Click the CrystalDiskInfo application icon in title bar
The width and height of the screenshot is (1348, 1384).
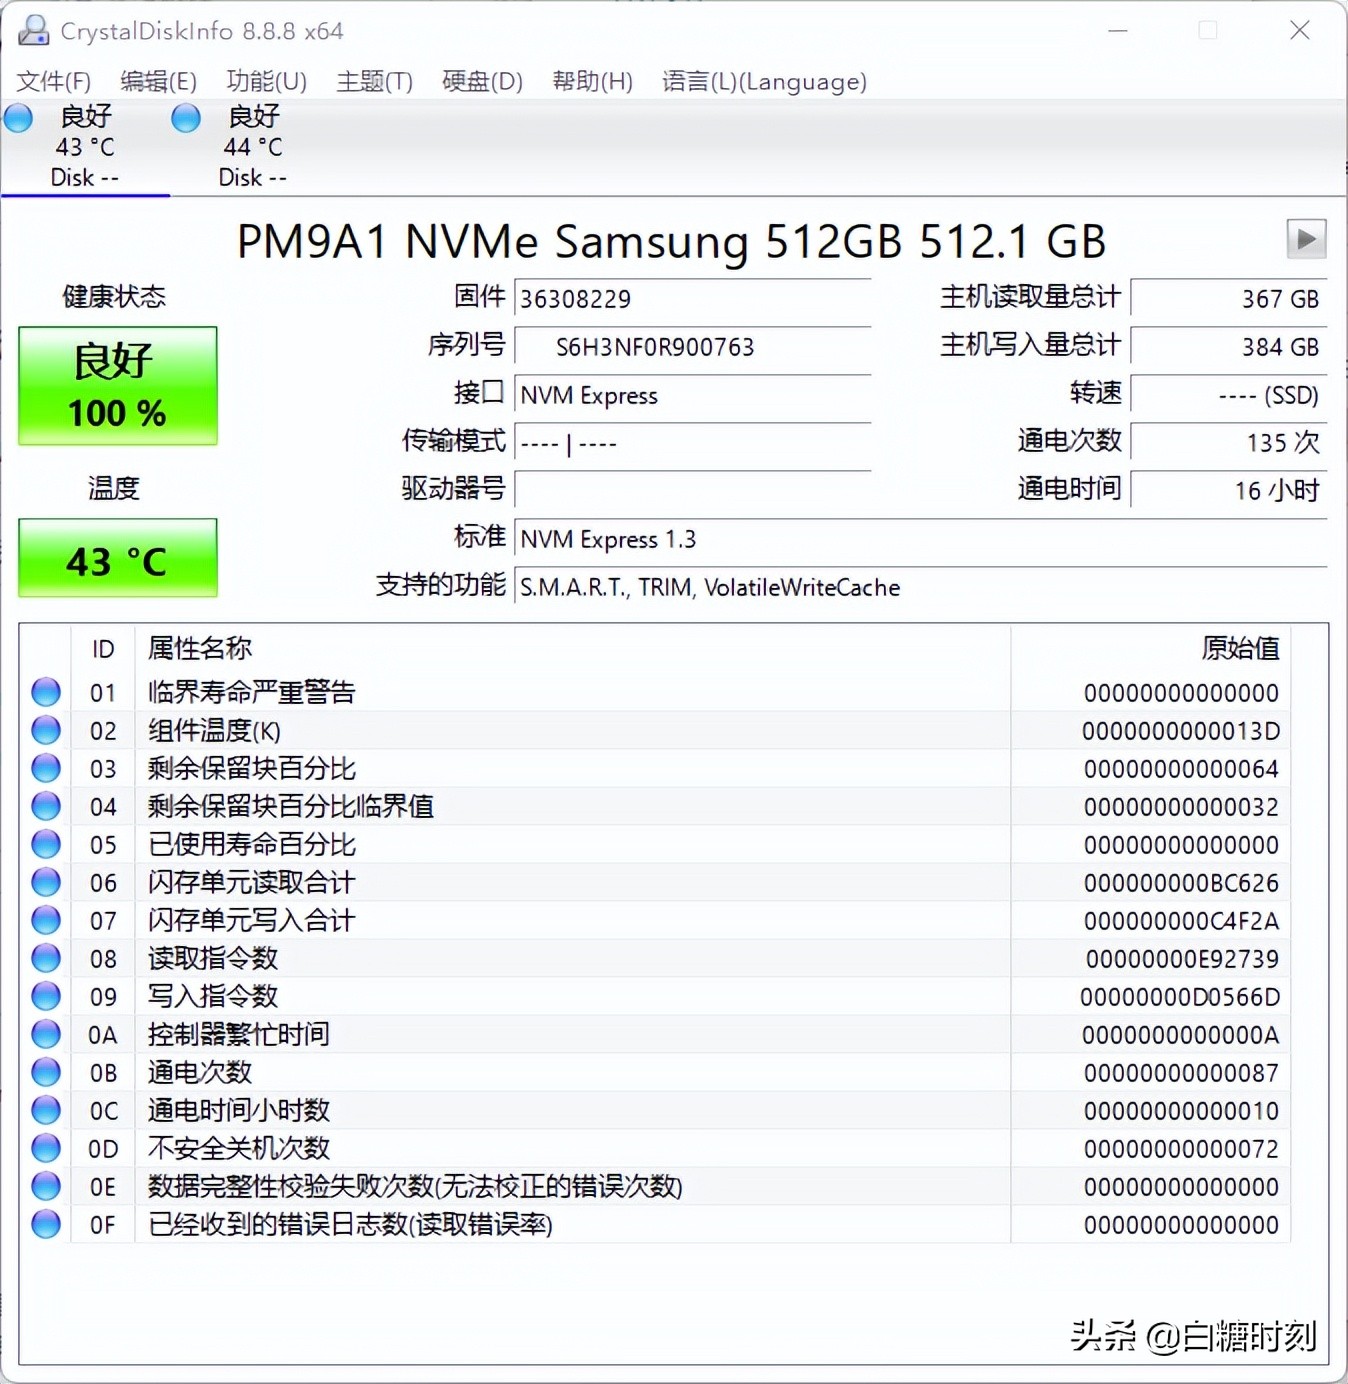click(33, 31)
